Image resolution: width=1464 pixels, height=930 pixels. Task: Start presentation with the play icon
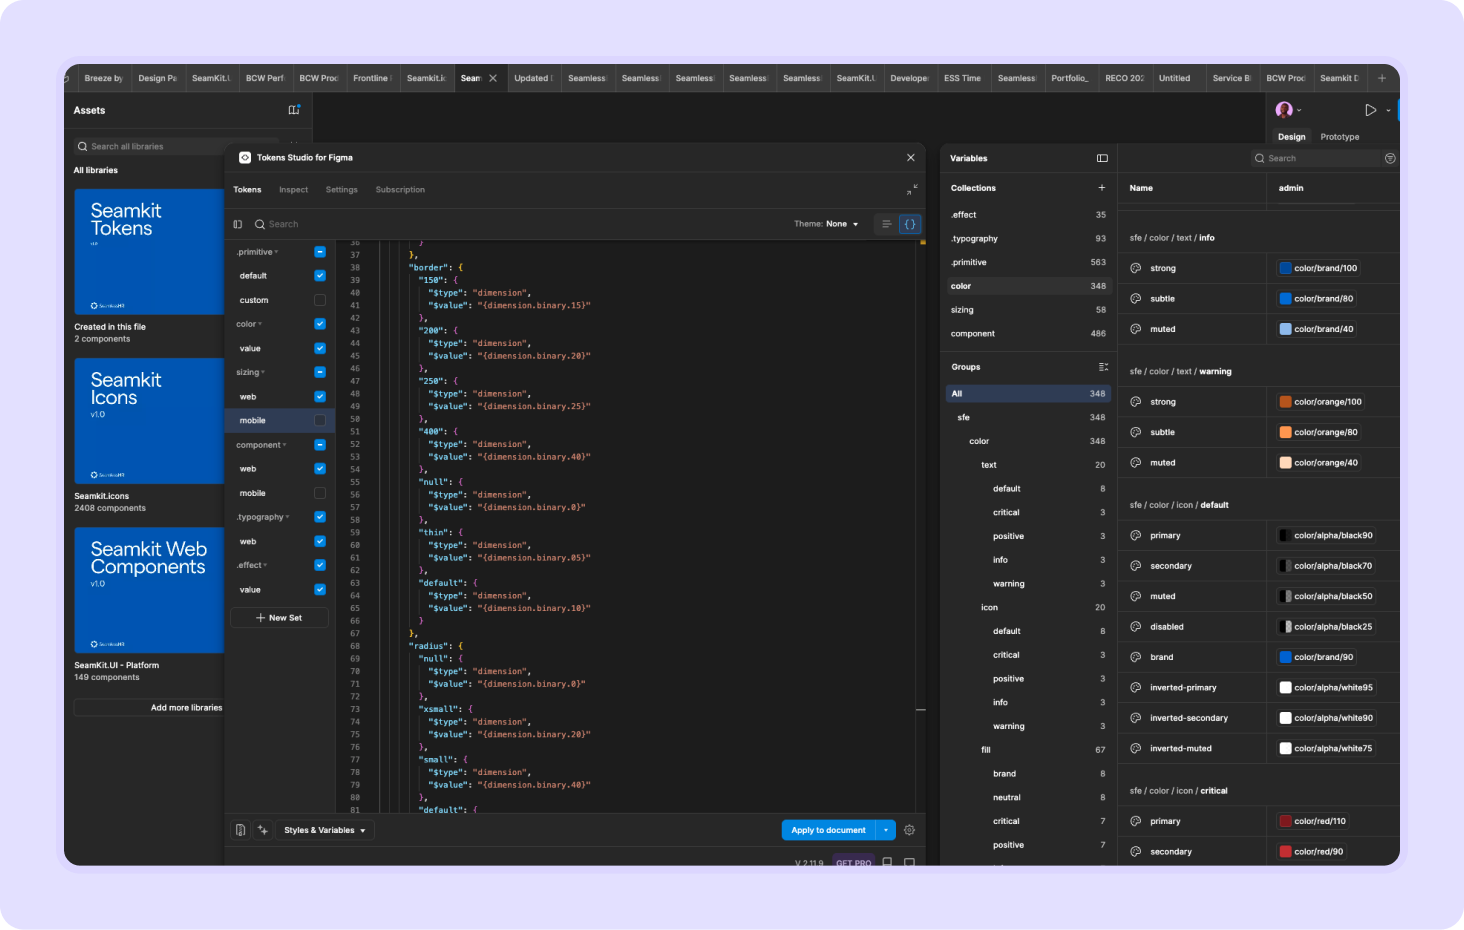coord(1371,110)
